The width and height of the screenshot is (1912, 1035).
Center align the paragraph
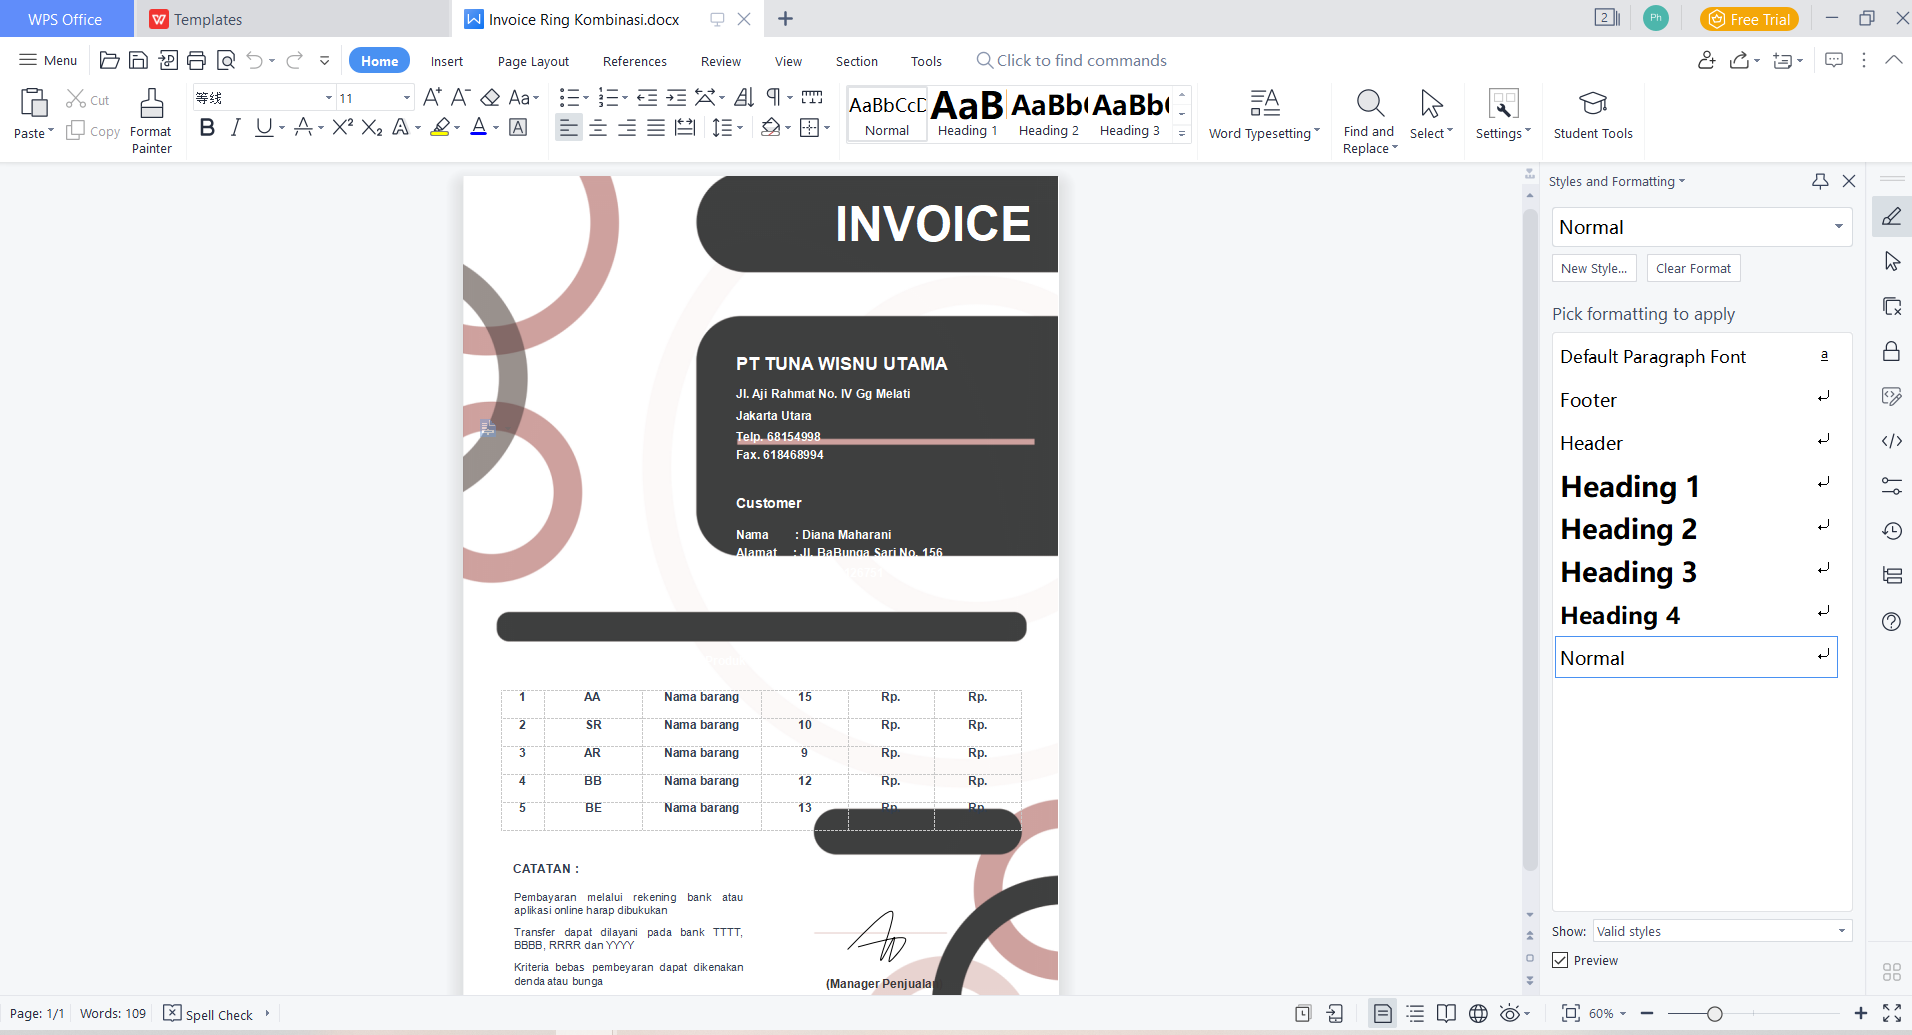[597, 127]
